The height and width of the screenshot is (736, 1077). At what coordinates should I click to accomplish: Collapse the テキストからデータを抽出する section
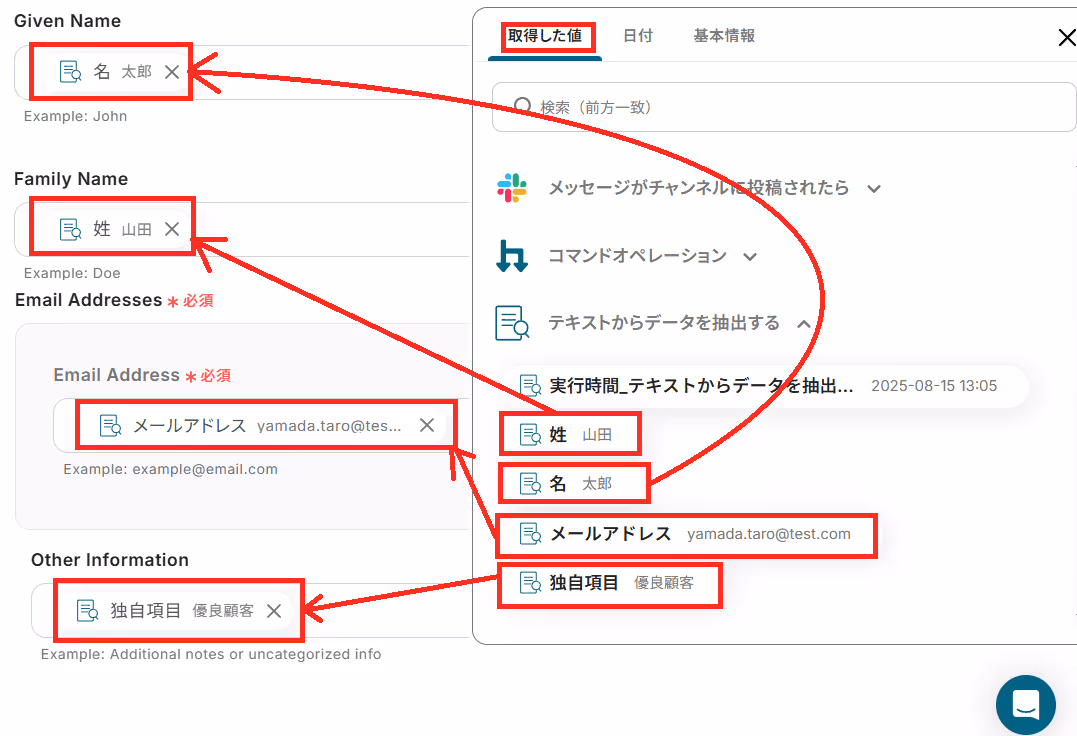(x=804, y=323)
